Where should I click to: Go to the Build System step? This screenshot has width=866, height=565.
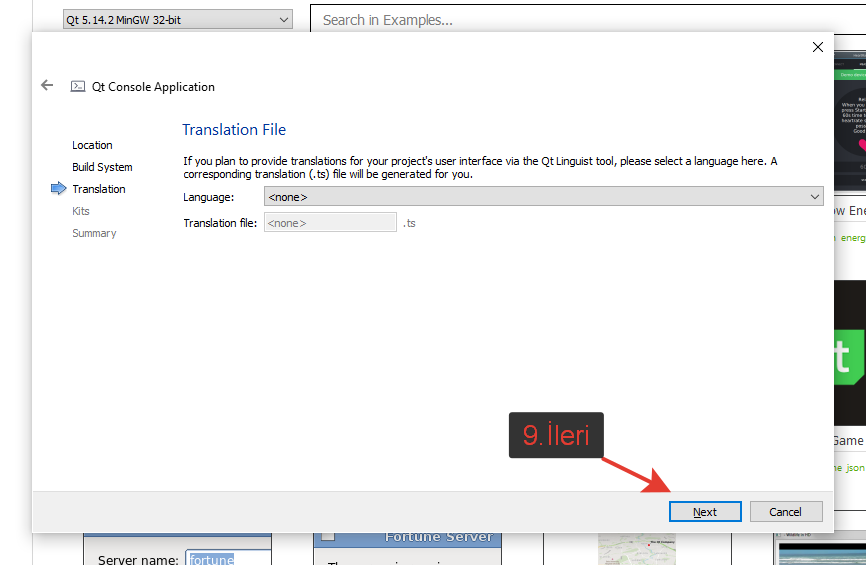tap(102, 167)
